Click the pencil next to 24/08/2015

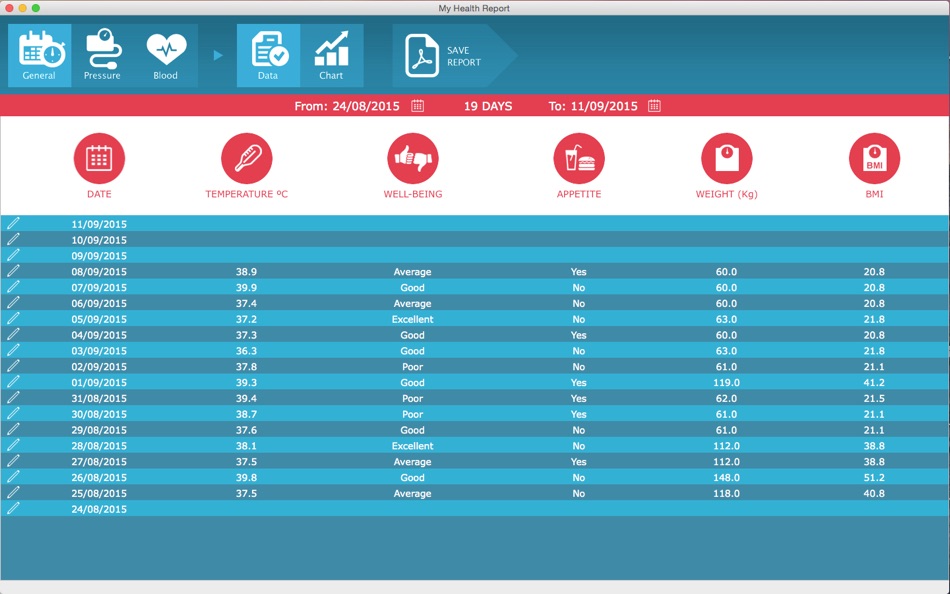pos(13,509)
